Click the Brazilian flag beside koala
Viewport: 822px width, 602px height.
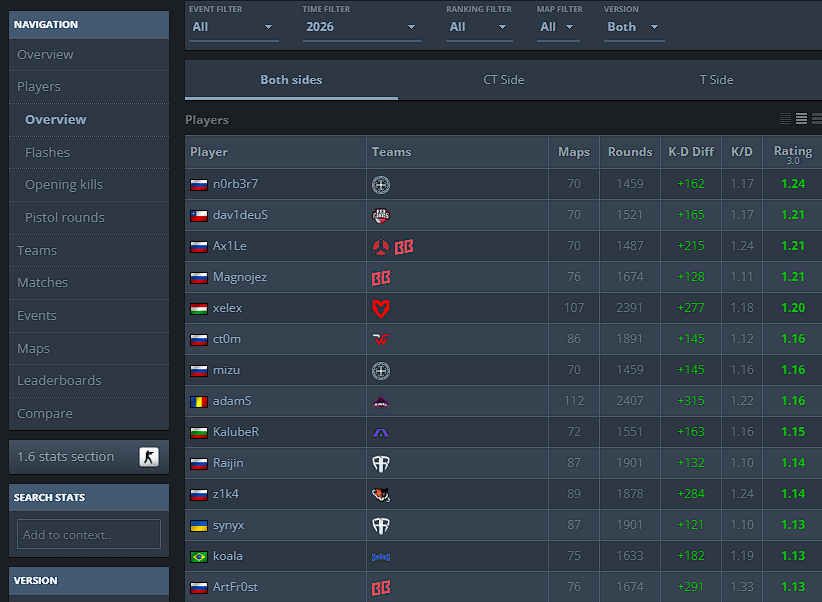tap(199, 556)
